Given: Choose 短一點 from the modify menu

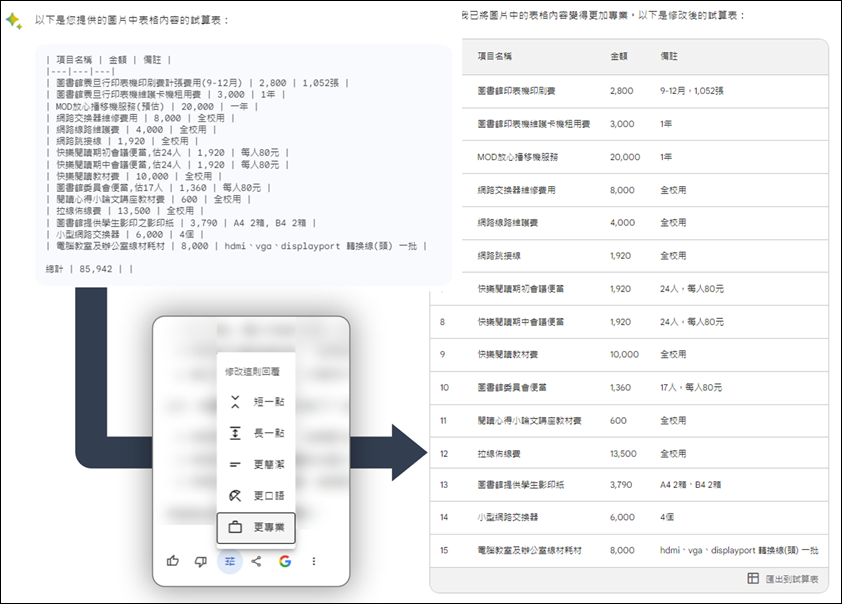Looking at the screenshot, I should tap(256, 402).
